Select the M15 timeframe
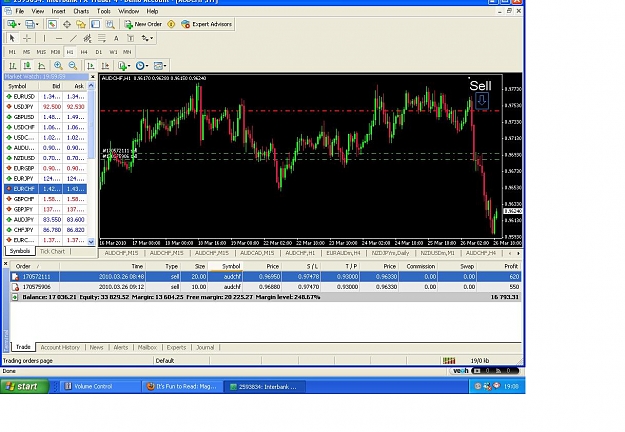The height and width of the screenshot is (432, 625). click(x=41, y=52)
